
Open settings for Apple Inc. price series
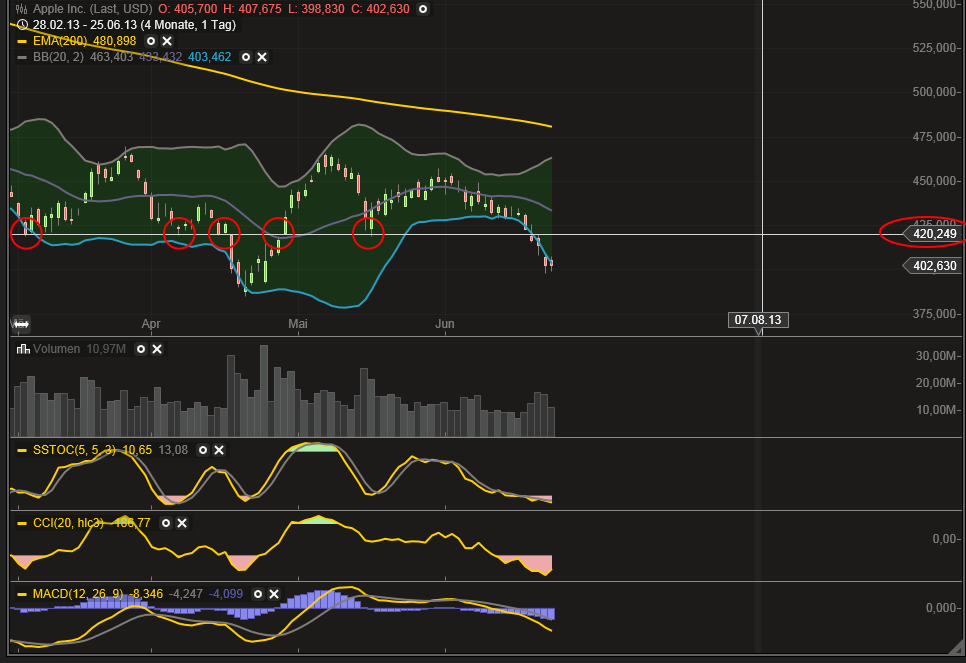(x=423, y=9)
